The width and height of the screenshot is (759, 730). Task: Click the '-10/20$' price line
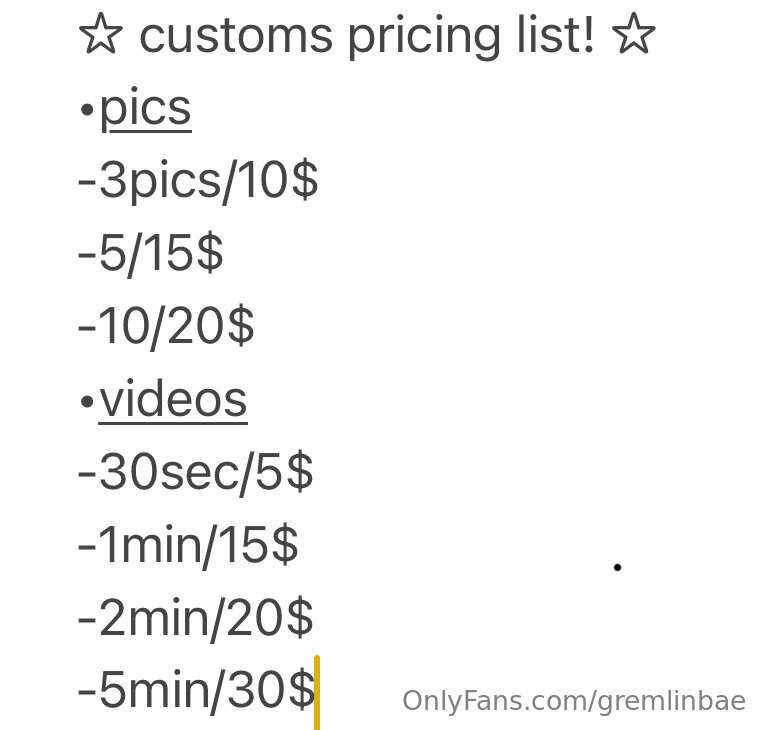coord(166,327)
